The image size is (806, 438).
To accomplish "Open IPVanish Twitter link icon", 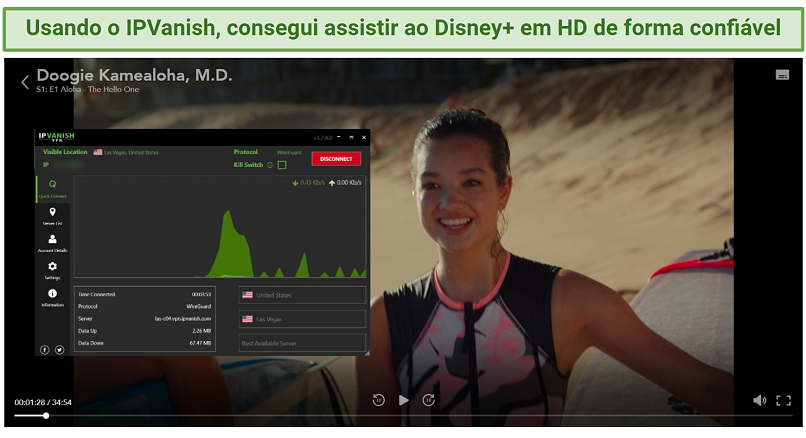I will (x=60, y=350).
